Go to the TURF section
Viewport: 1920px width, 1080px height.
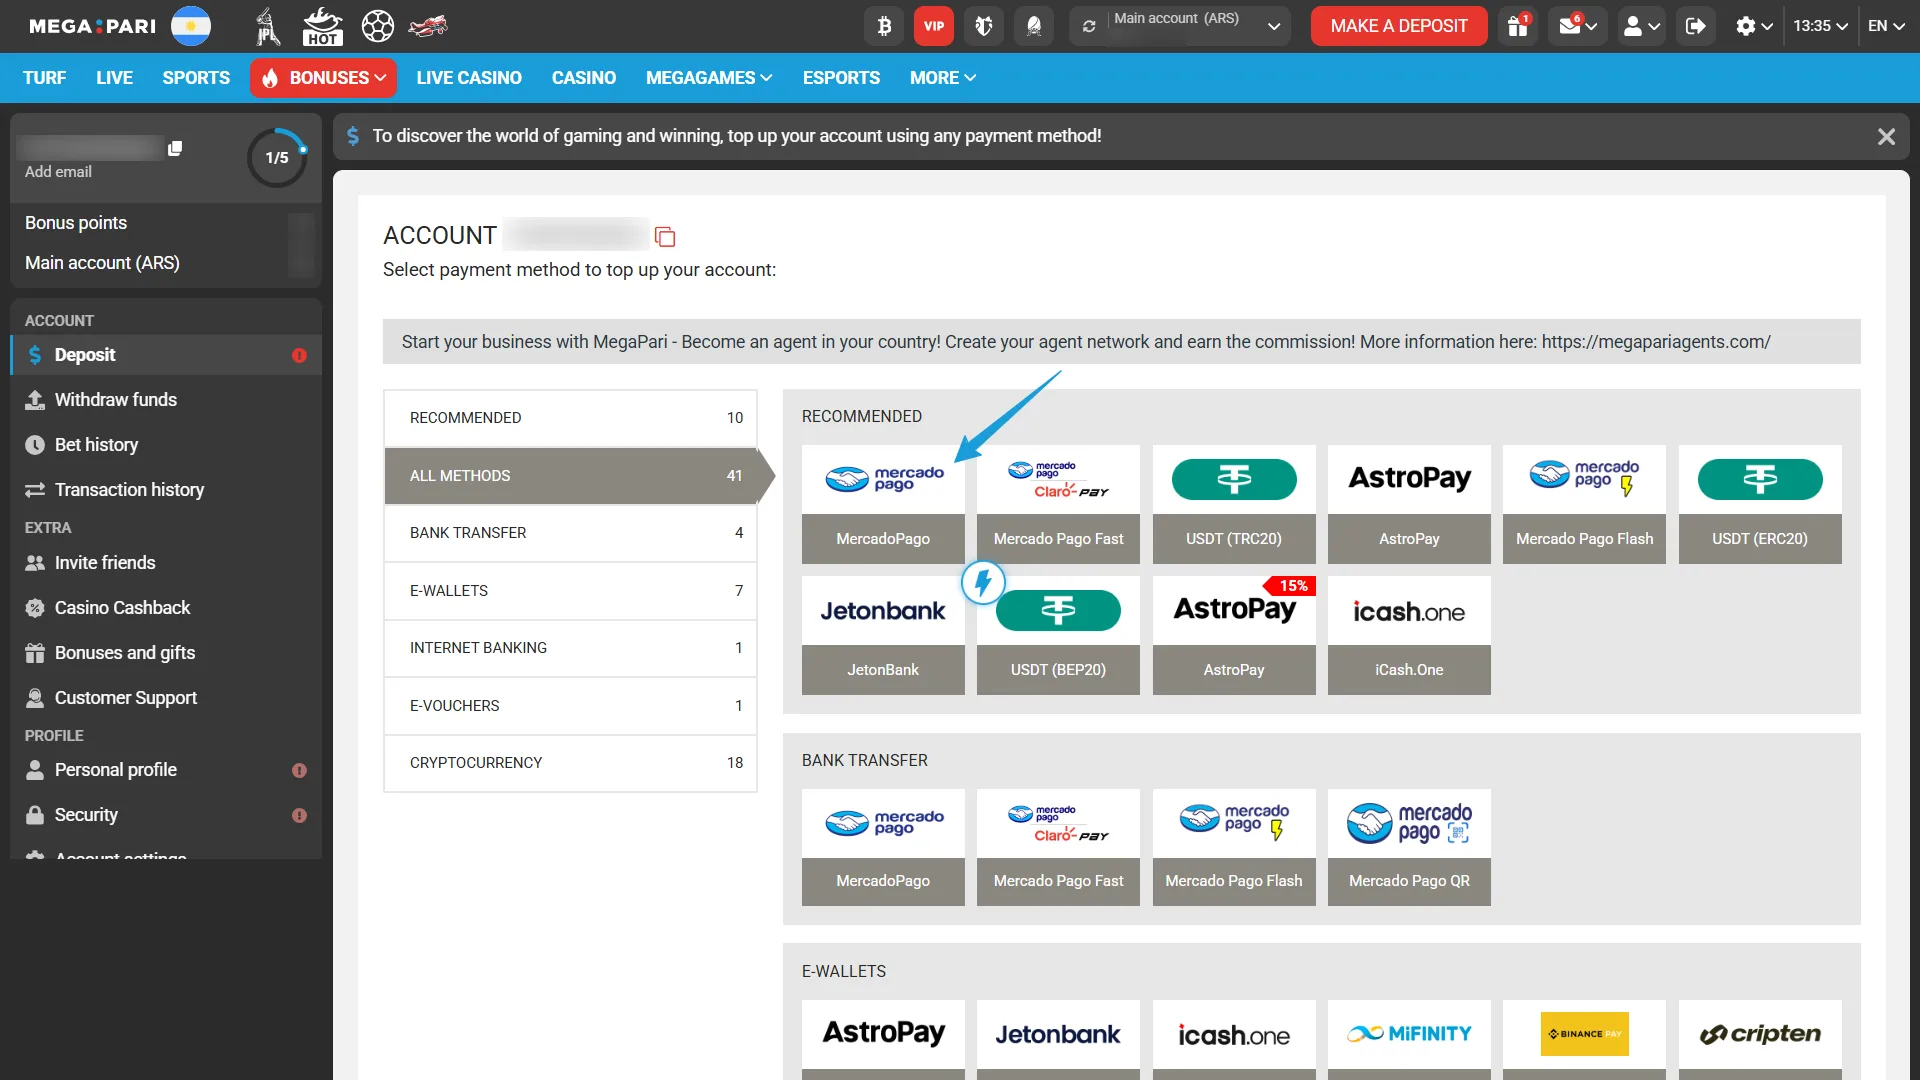(x=44, y=78)
